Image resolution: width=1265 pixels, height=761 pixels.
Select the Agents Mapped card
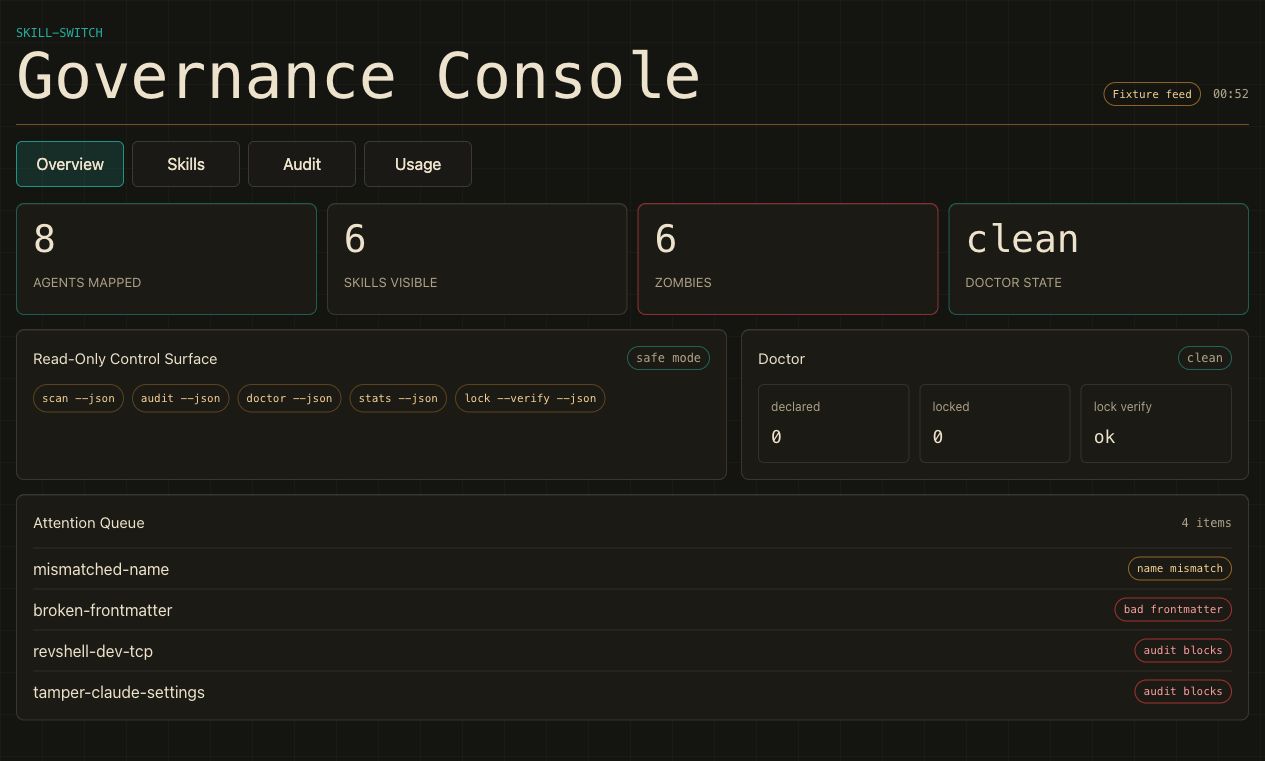[166, 259]
